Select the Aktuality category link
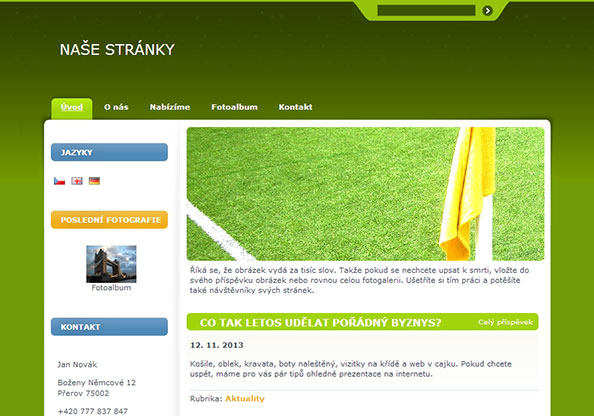This screenshot has height=416, width=594. tap(245, 399)
